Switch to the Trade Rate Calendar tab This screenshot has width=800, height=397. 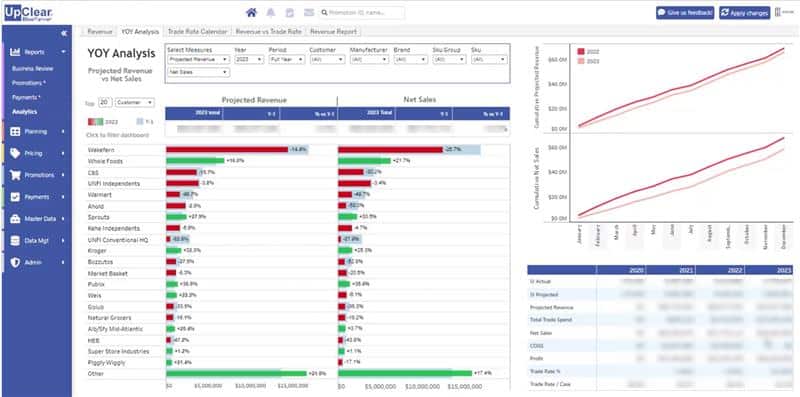coord(197,32)
